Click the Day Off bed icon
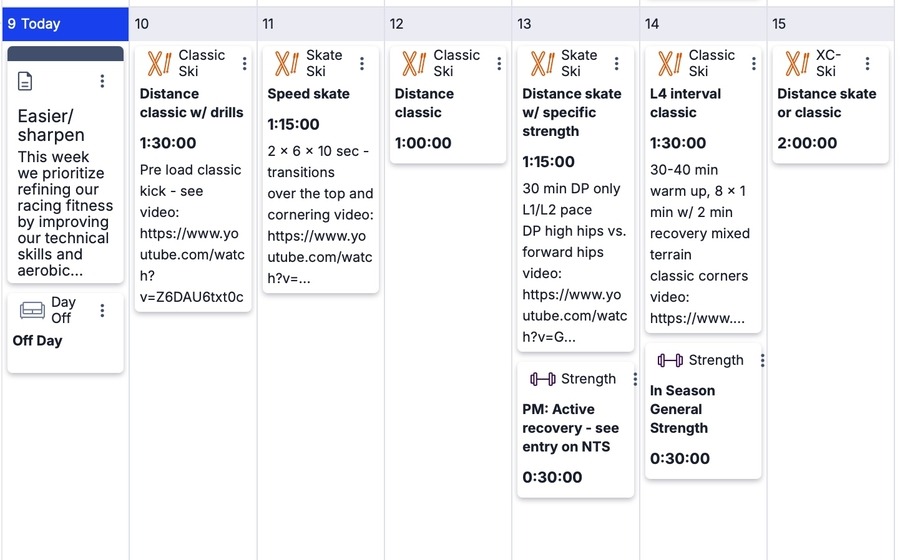This screenshot has height=560, width=900. click(32, 310)
